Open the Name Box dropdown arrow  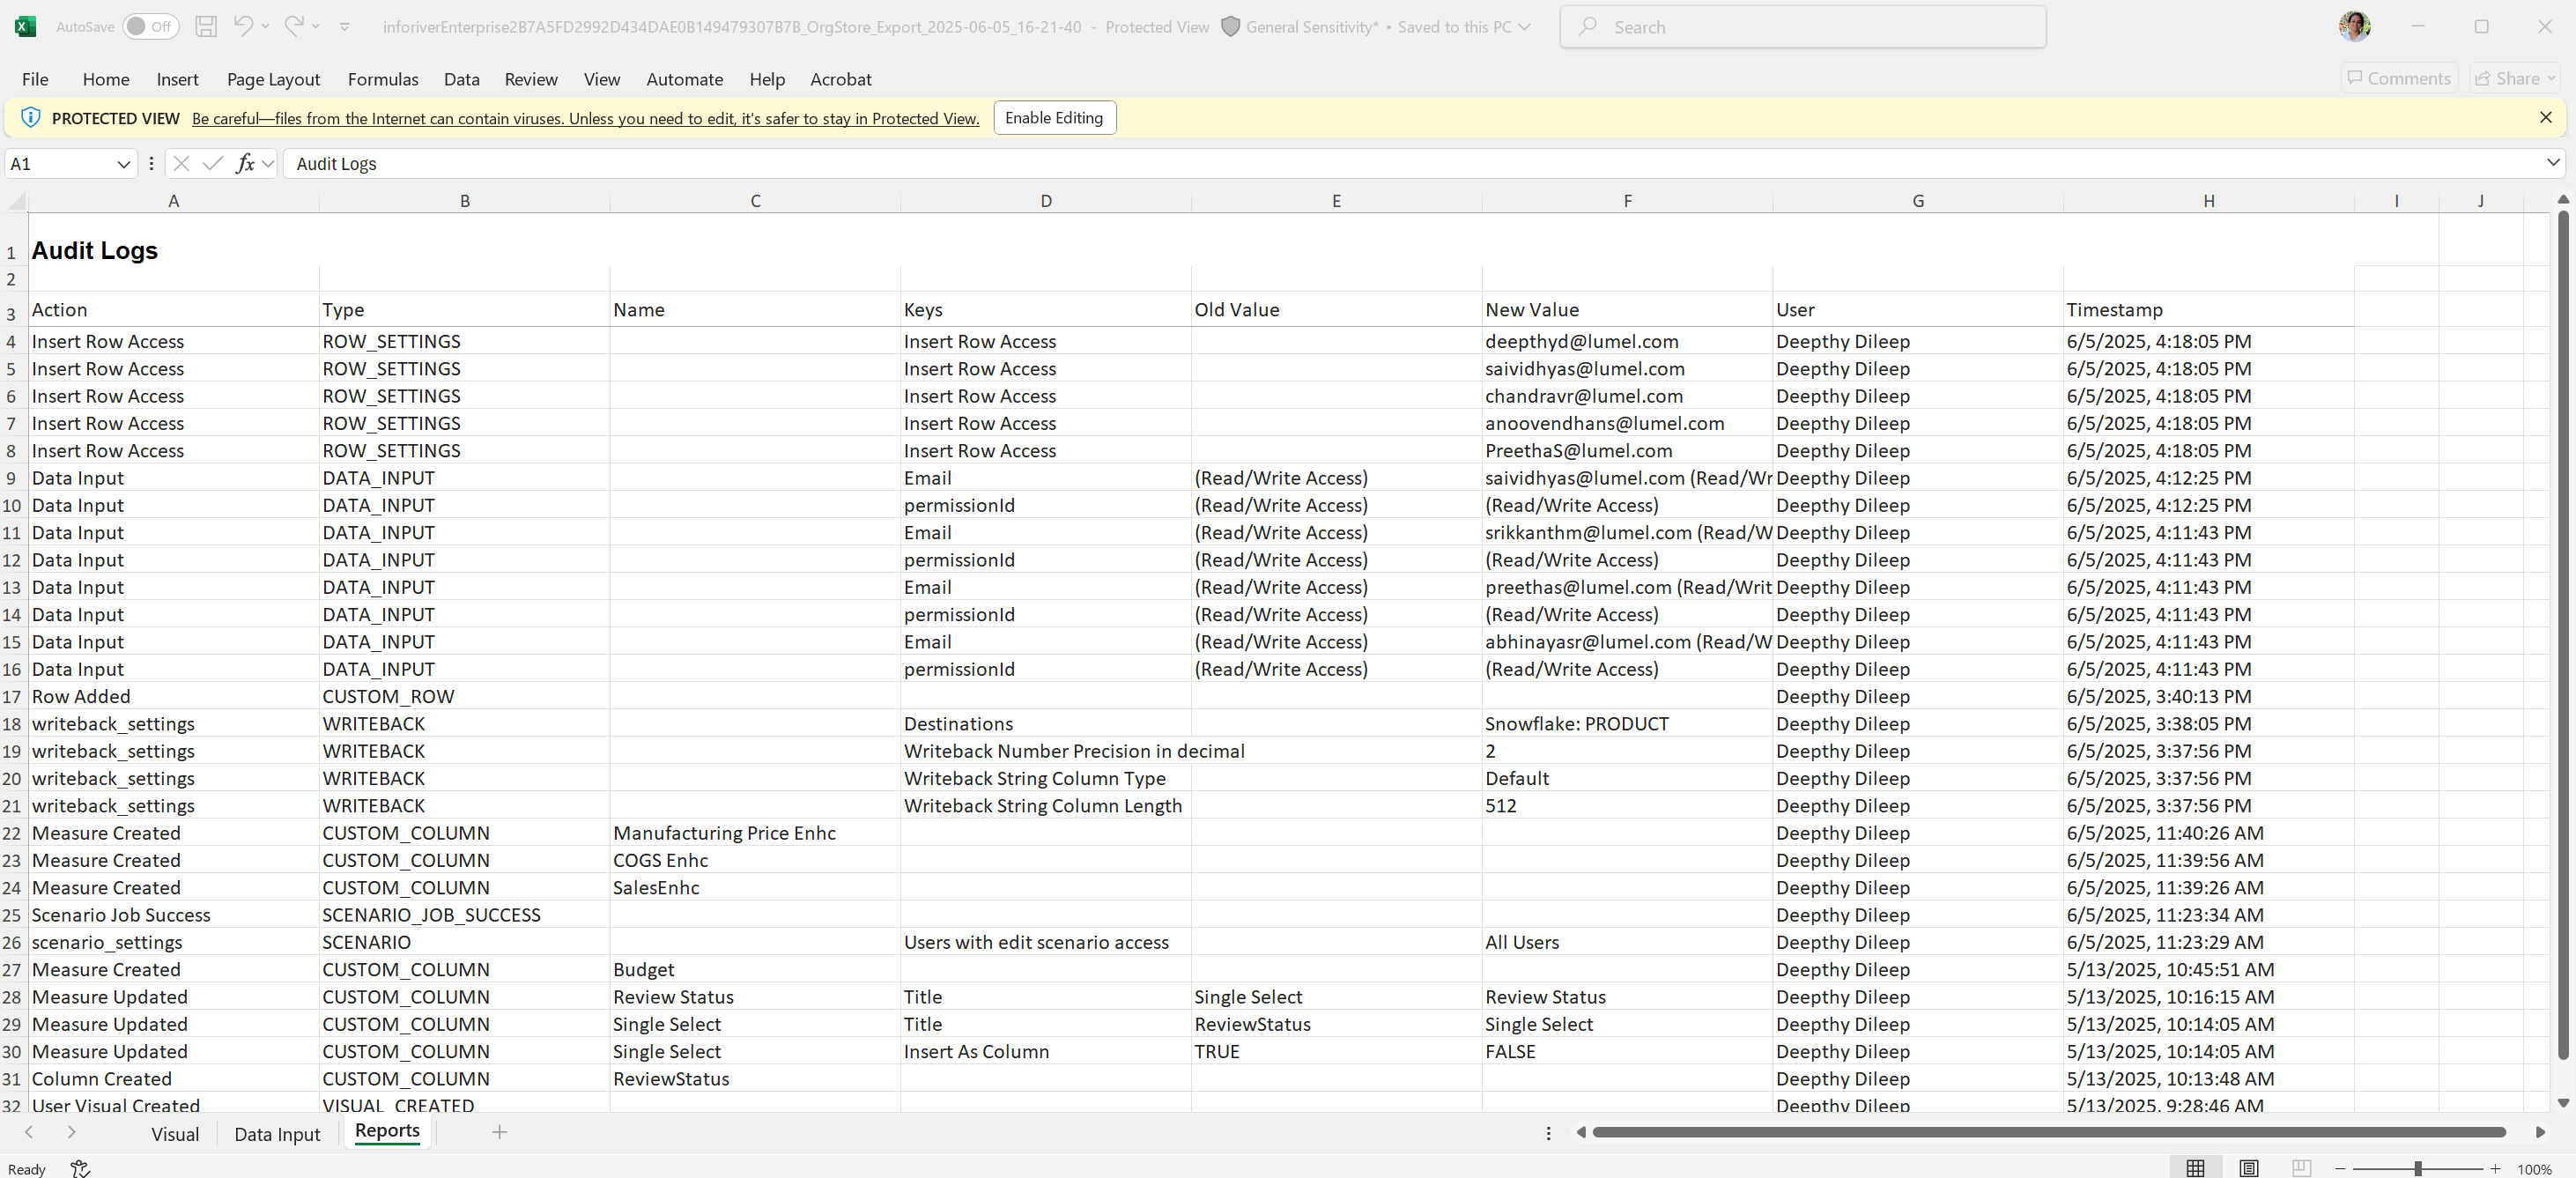(x=123, y=164)
